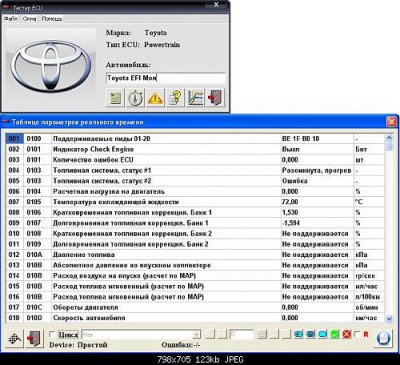Viewport: 400px width, 365px height.
Task: Click the checkered flag start icon
Action: [15, 338]
